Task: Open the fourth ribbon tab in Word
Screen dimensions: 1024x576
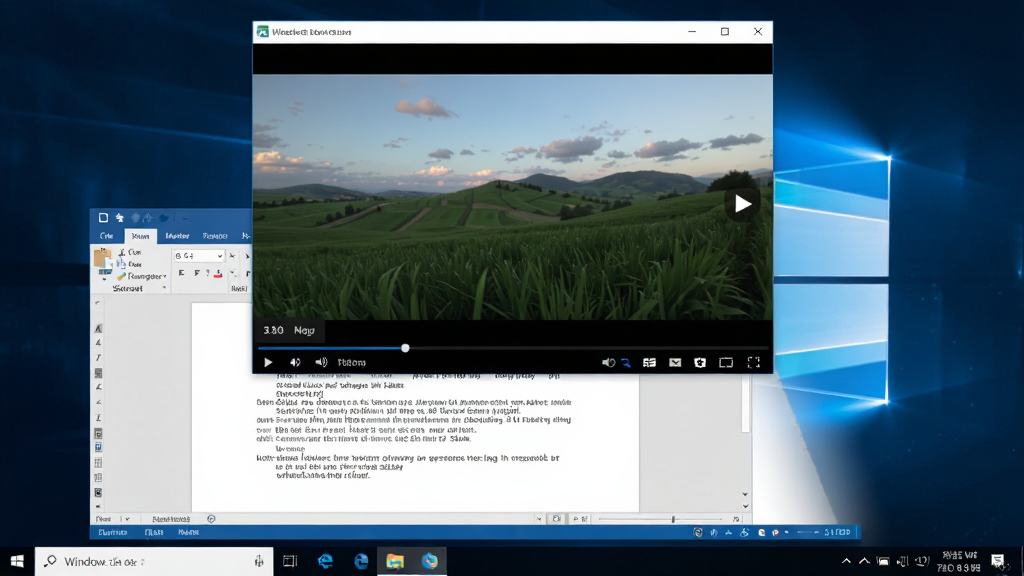Action: [x=215, y=236]
